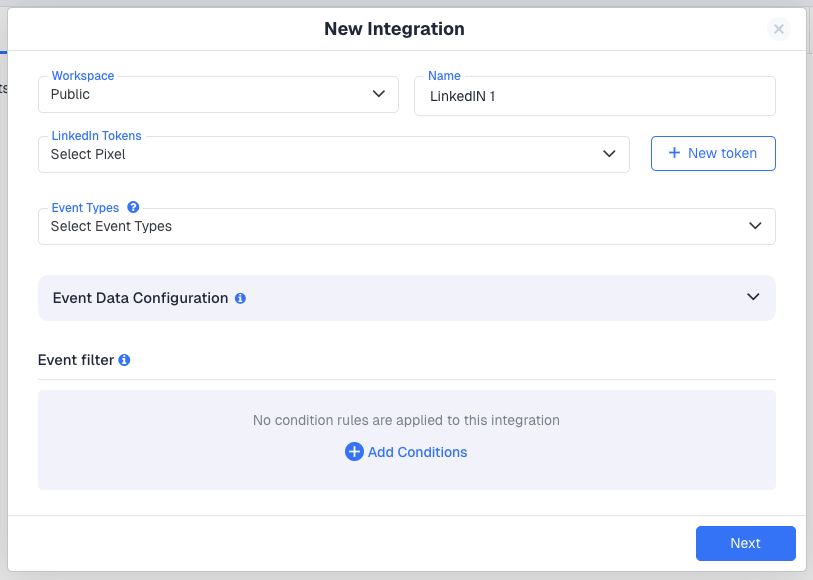Screen dimensions: 813x580
Task: Click the Add Conditions link
Action: tap(417, 452)
